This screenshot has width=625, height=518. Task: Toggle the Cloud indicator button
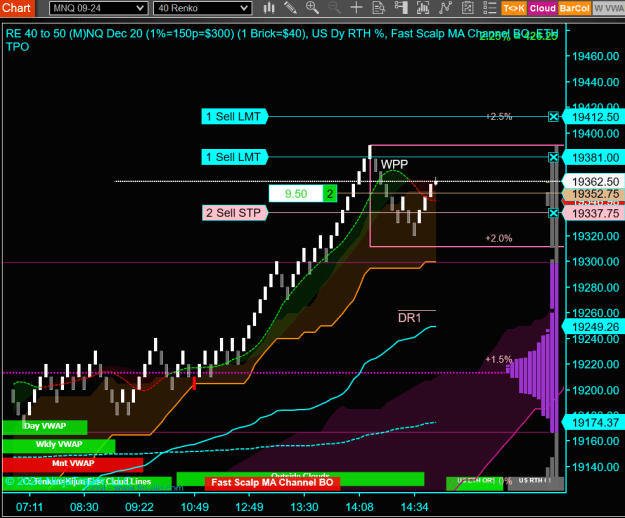tap(542, 8)
